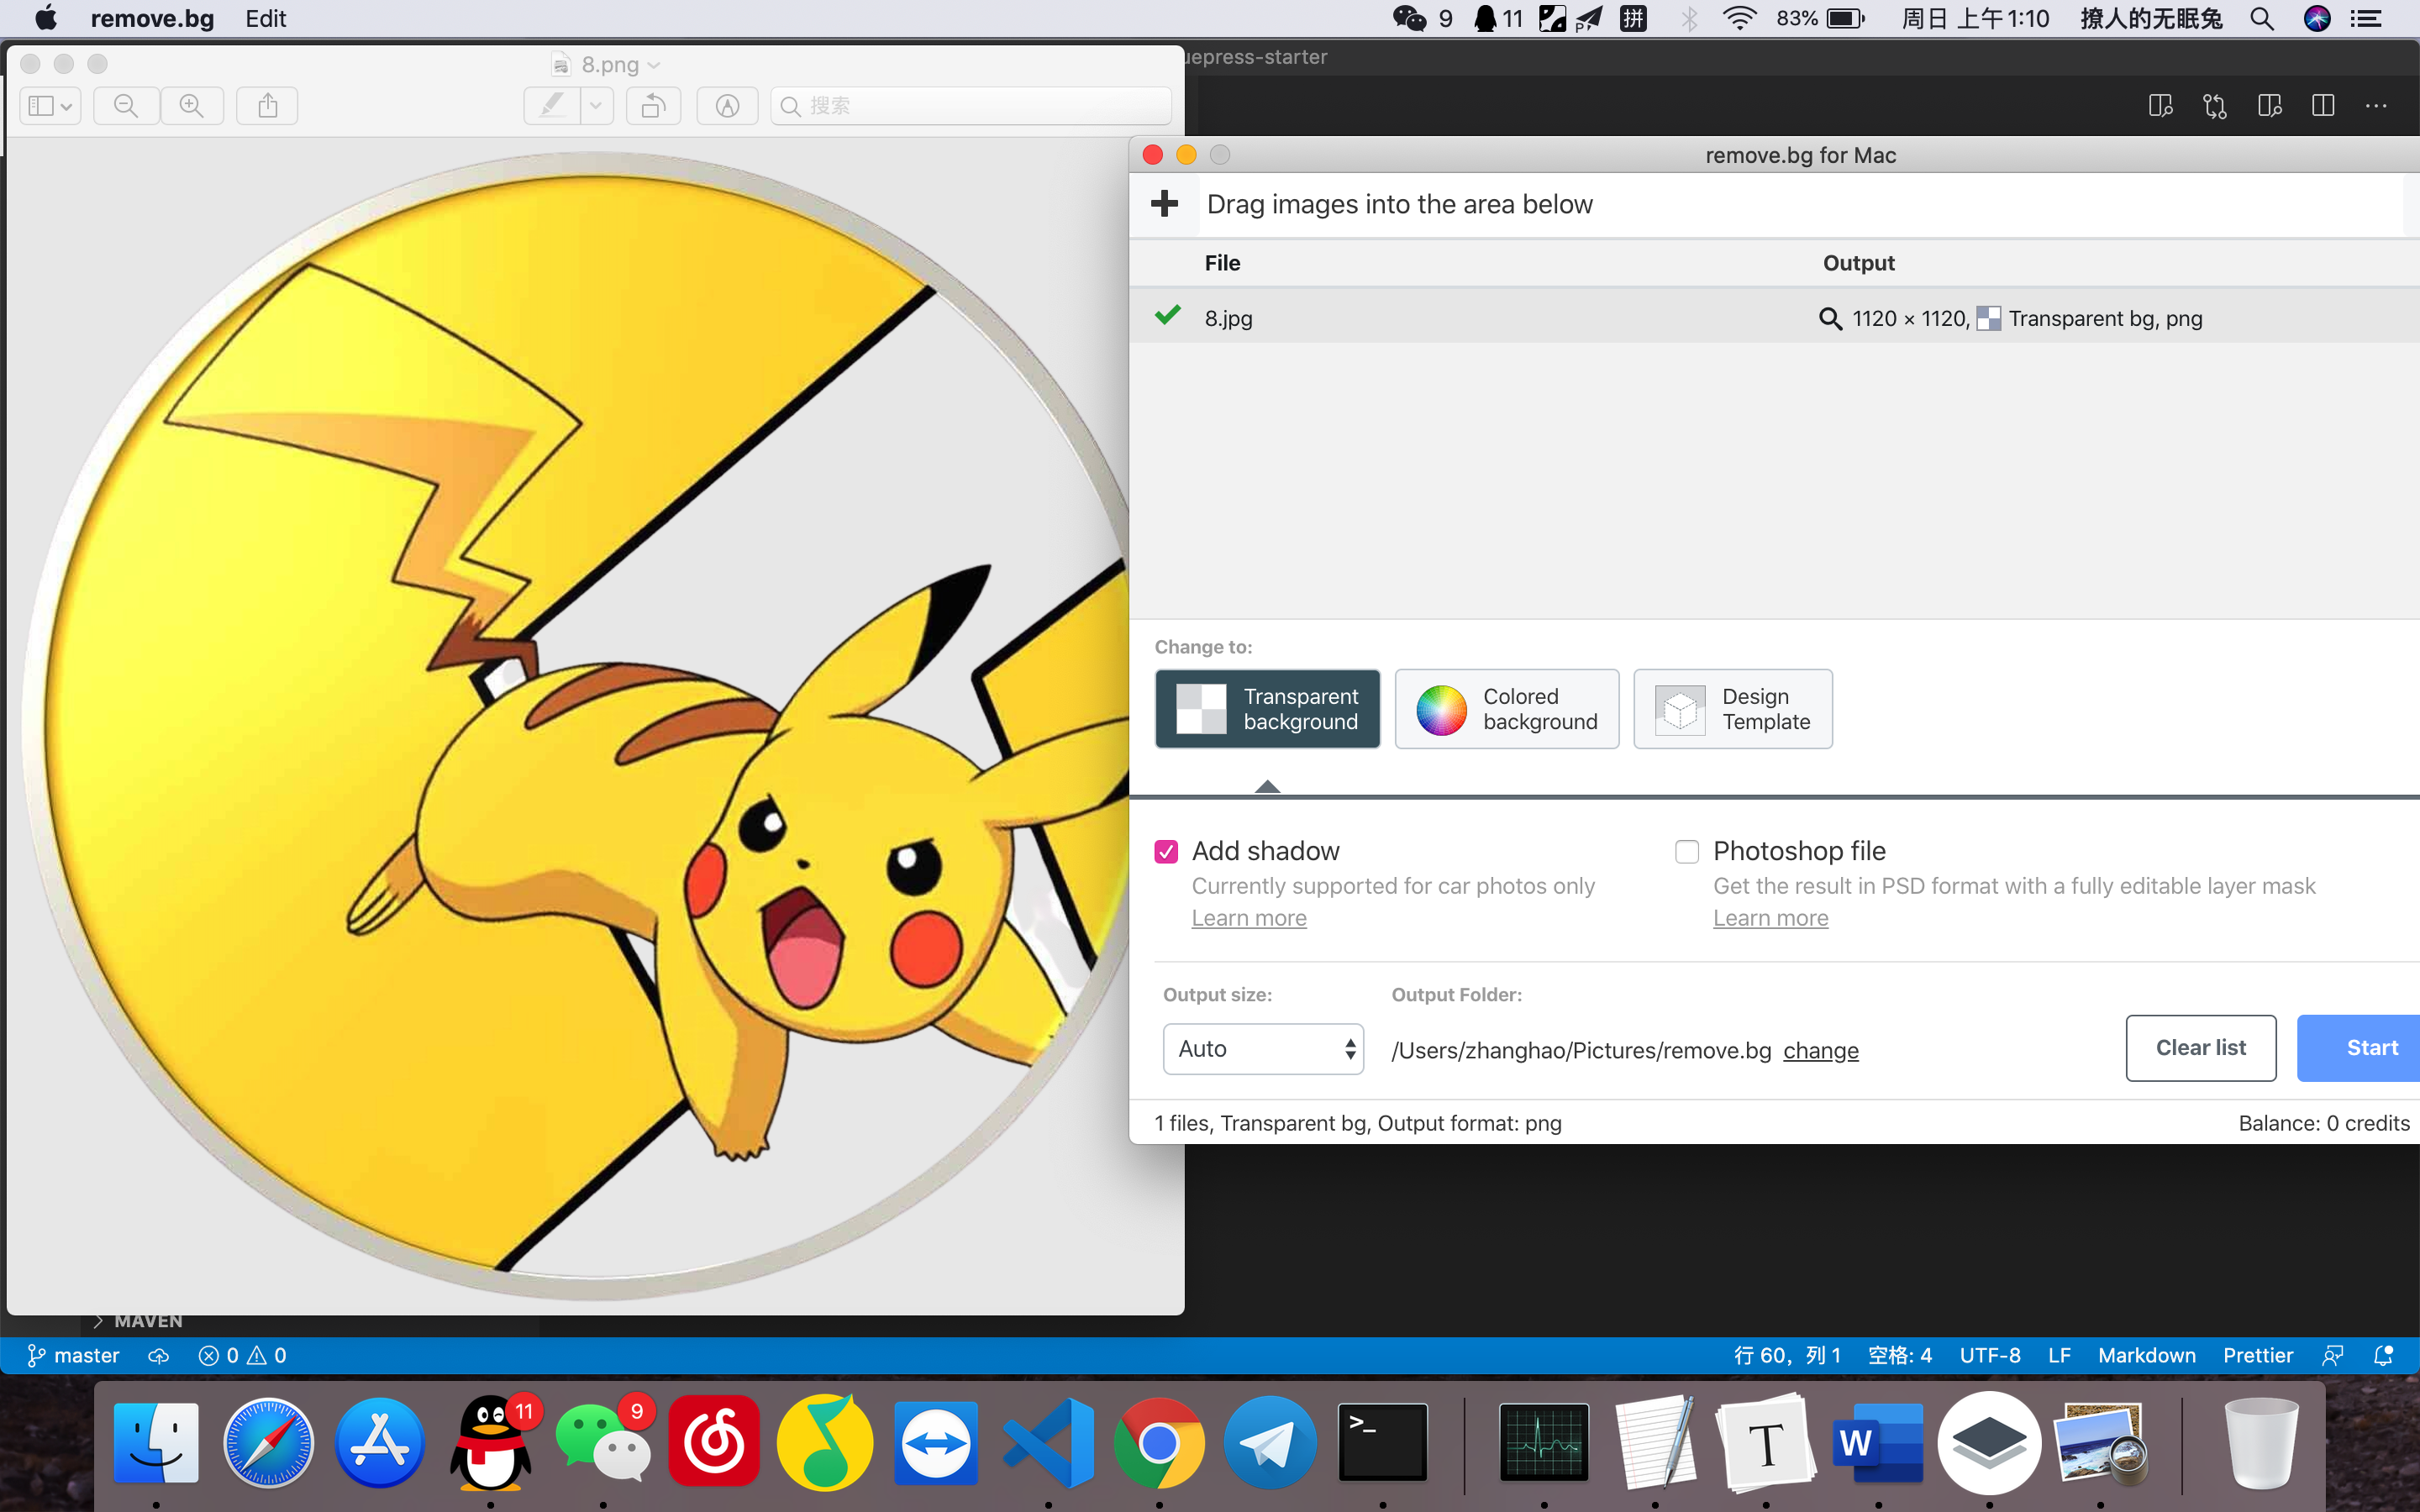Open the remove.bg app icon in Dock
Screen dimensions: 2420x1512
1989,1443
